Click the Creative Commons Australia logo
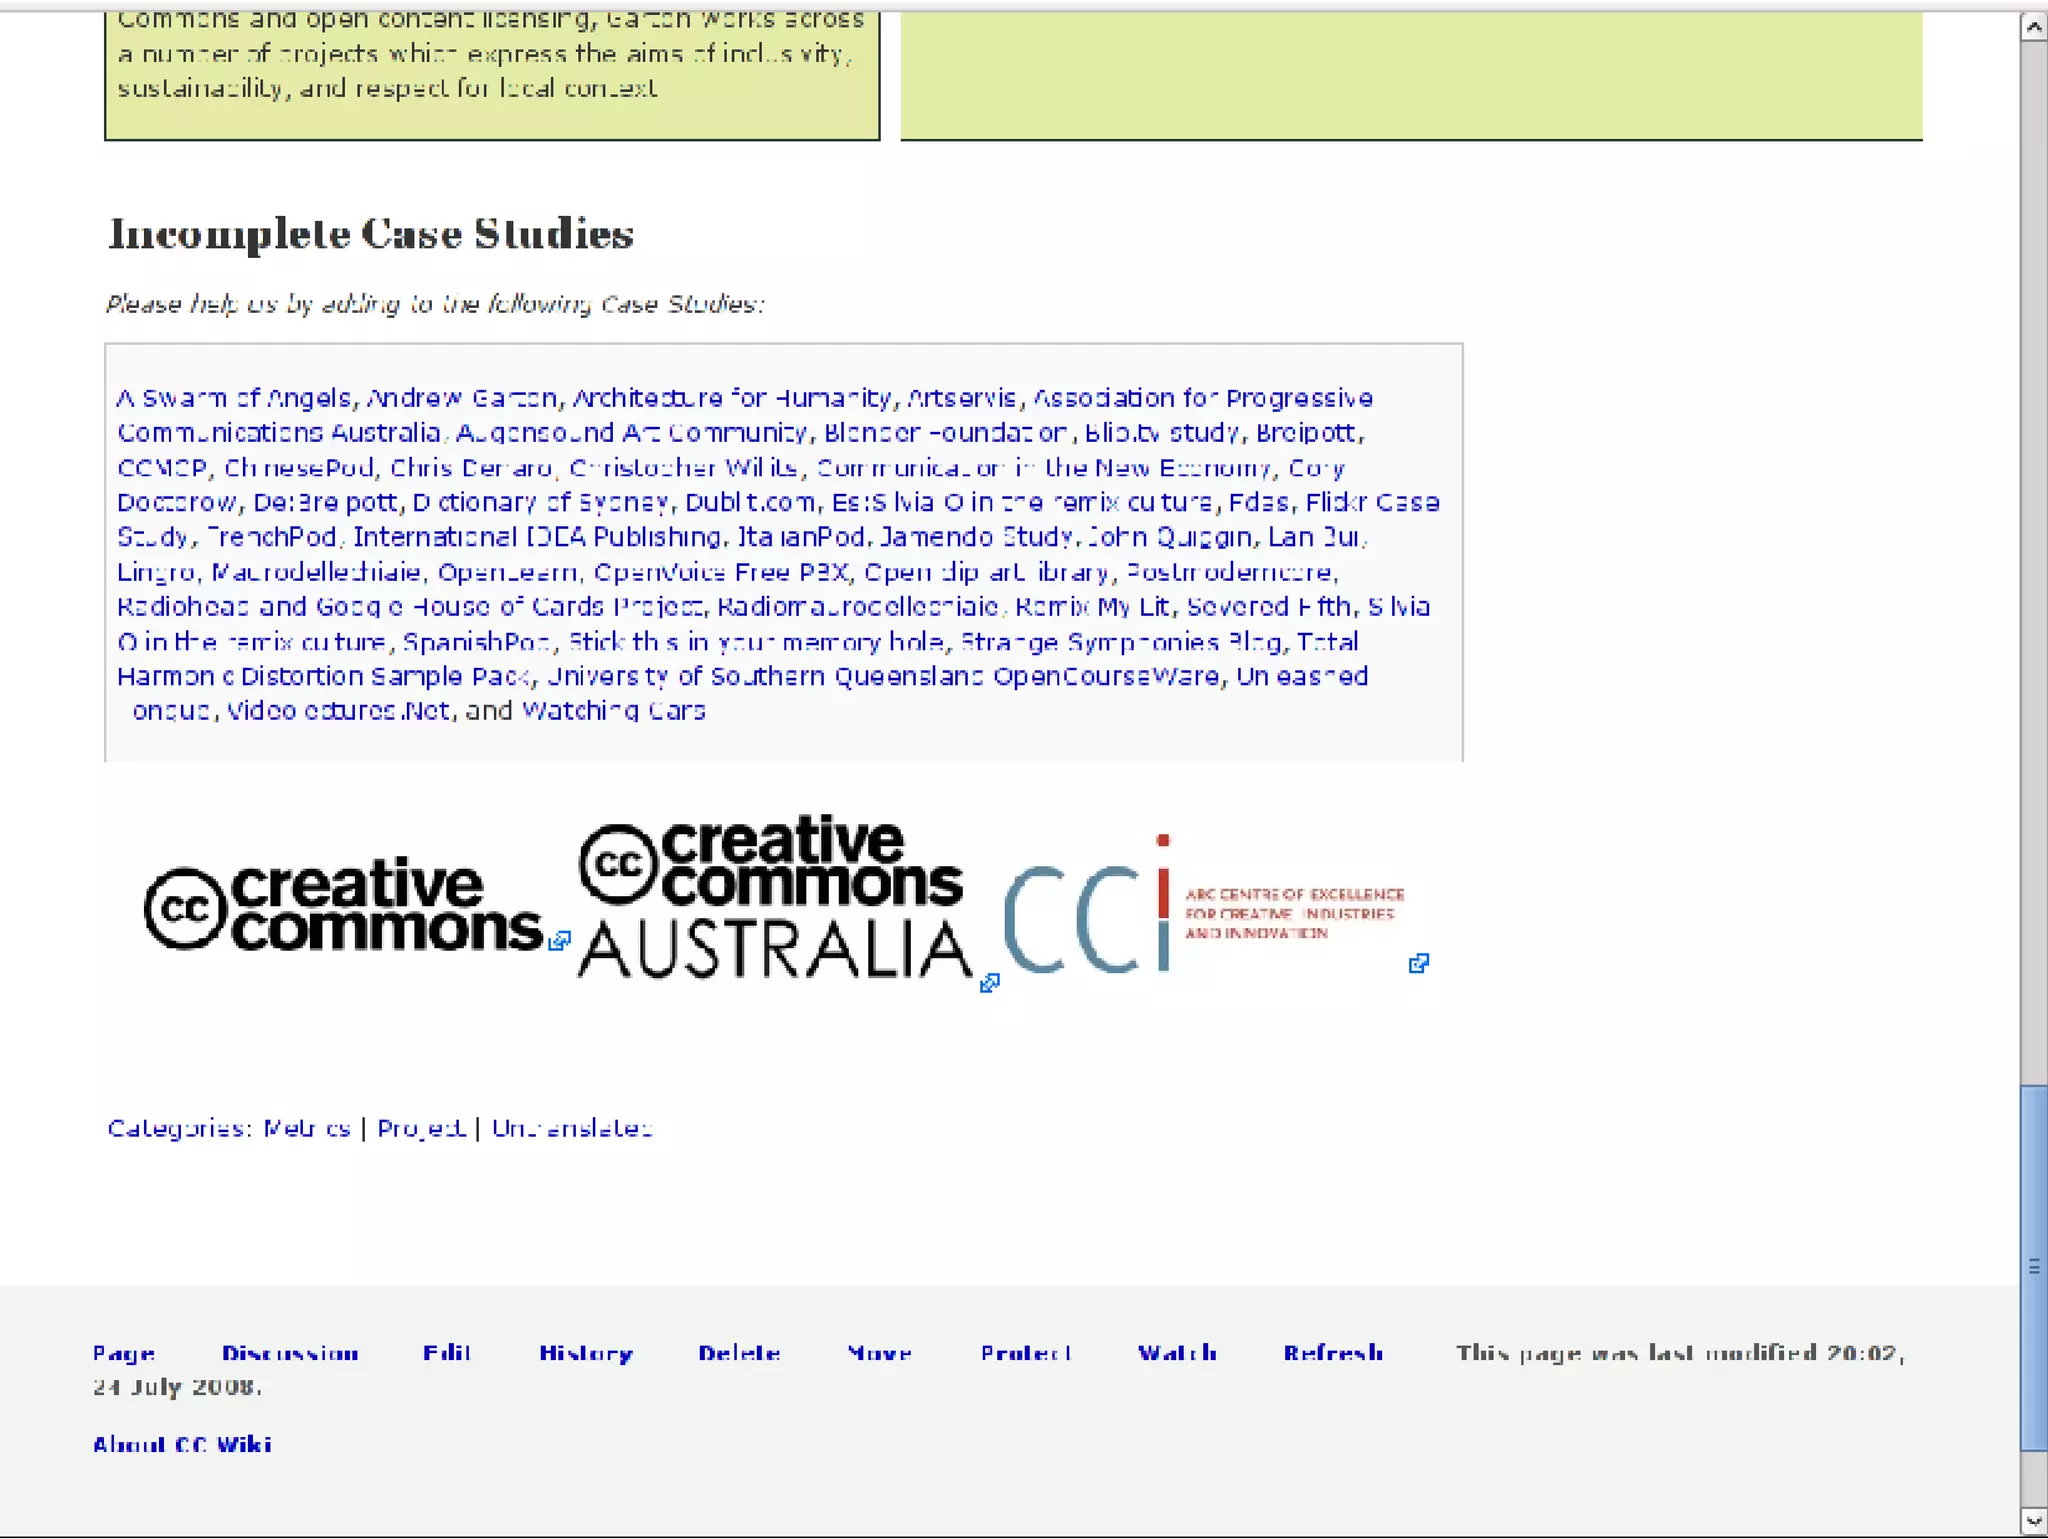2048x1539 pixels. click(x=773, y=897)
